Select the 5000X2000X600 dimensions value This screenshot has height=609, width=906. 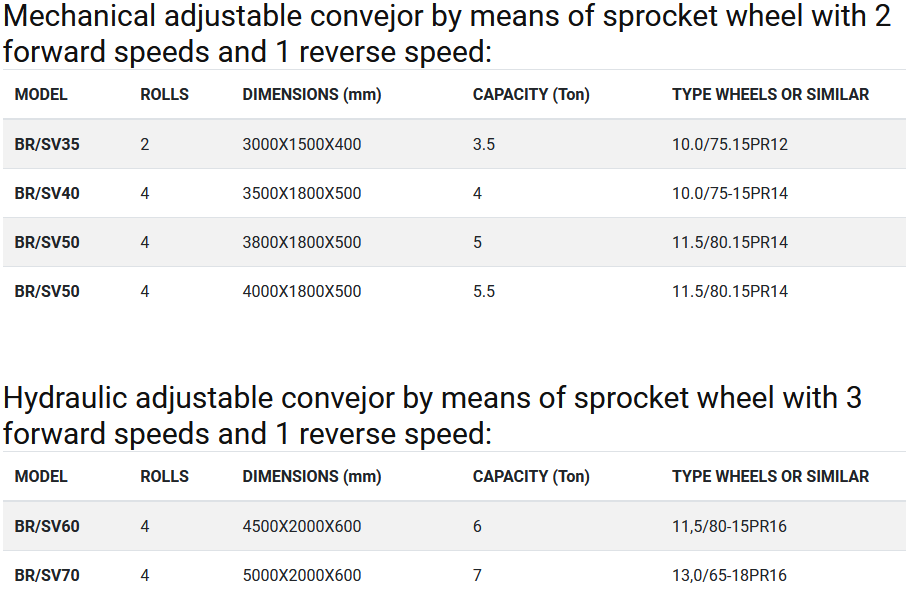coord(302,575)
